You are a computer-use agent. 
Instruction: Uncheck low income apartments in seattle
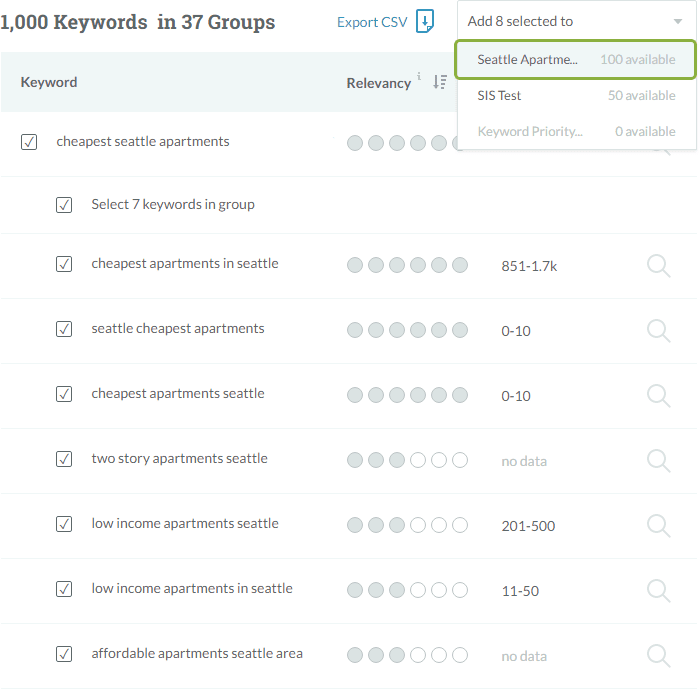[64, 589]
